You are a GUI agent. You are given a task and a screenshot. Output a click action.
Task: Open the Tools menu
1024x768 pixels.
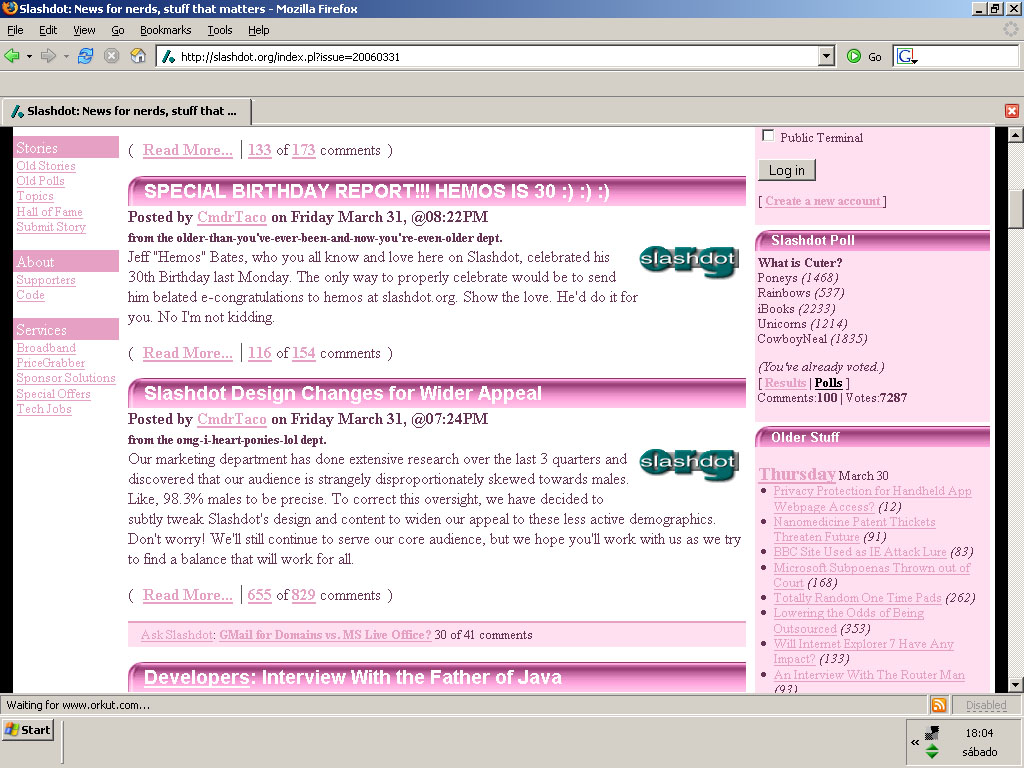coord(219,30)
